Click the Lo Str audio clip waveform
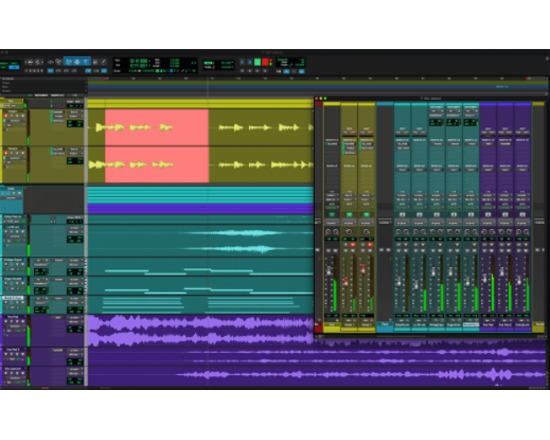The width and height of the screenshot is (550, 440). 200,241
